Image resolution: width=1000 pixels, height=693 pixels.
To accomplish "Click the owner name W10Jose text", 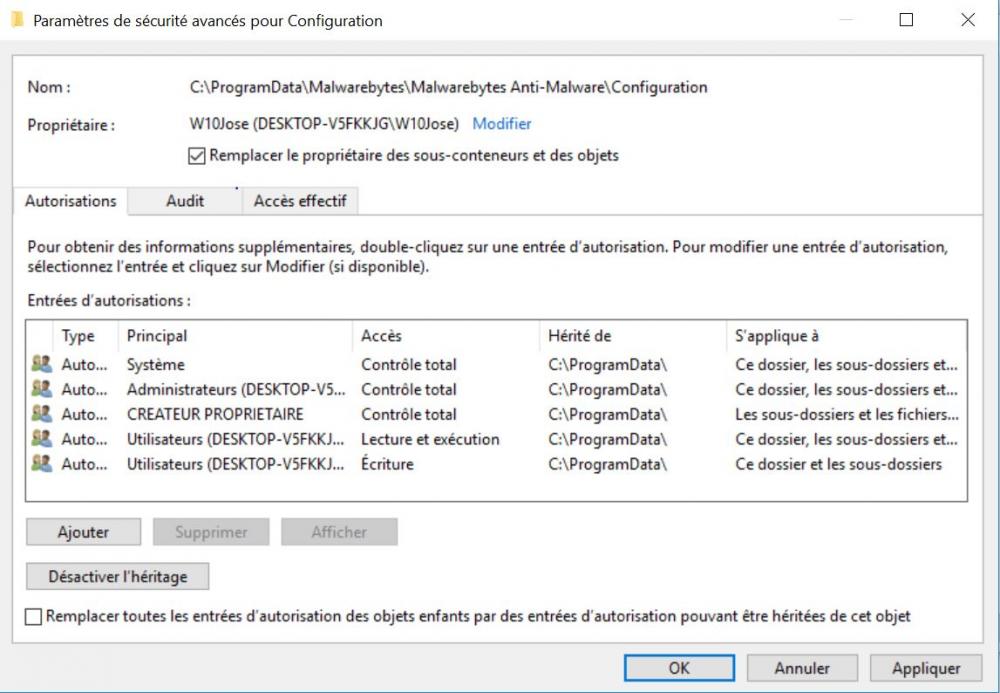I will click(324, 124).
